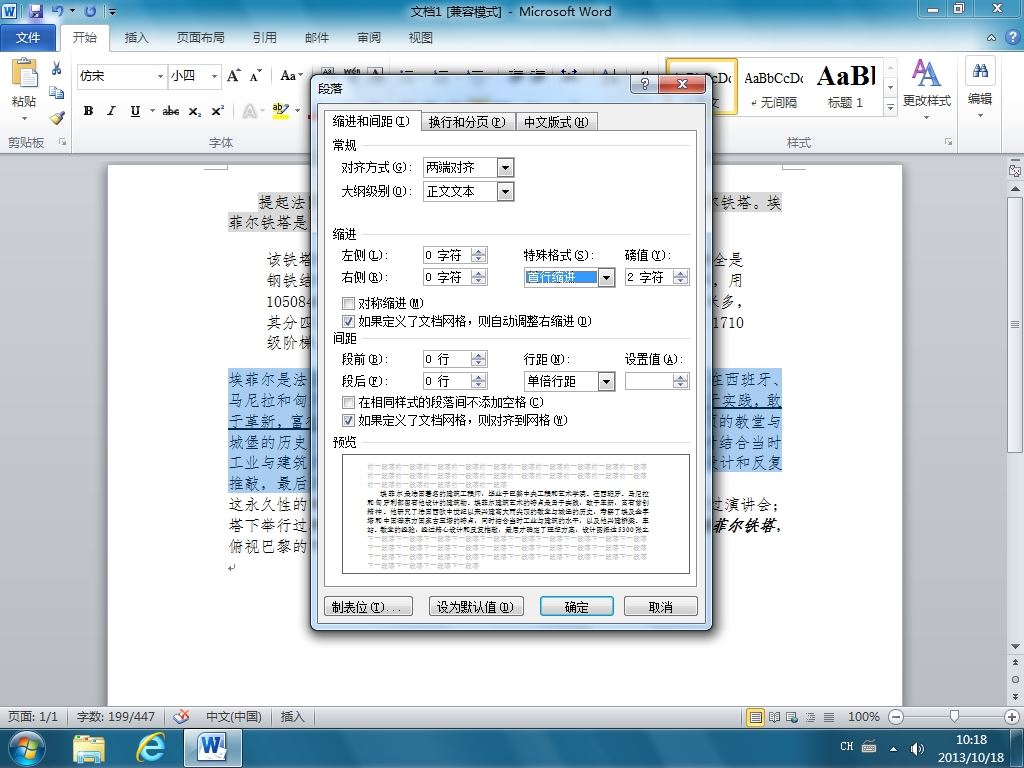Toggle 如果定义了文档网格，则对齐到网格 checkbox

[x=349, y=421]
